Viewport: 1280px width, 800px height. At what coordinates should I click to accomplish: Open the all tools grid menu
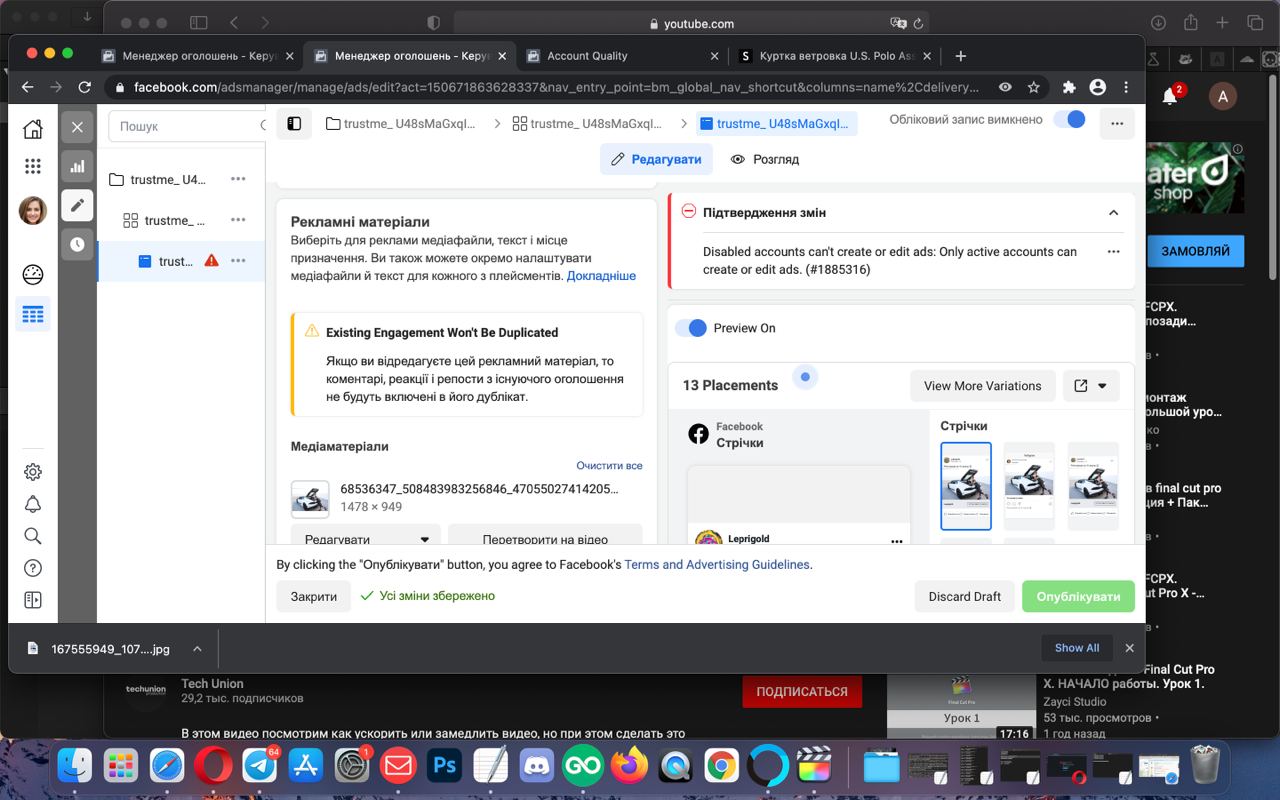[x=33, y=166]
